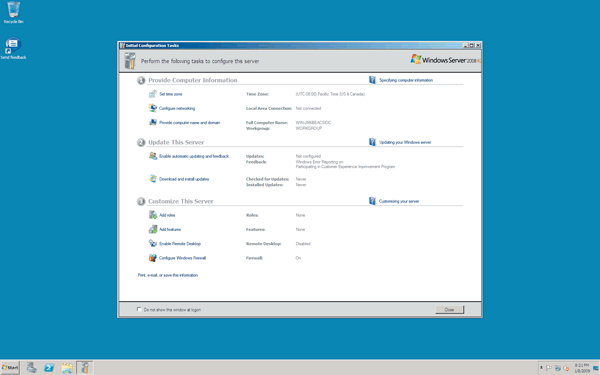This screenshot has height=375, width=600.
Task: Open the Add features link
Action: pyautogui.click(x=170, y=230)
